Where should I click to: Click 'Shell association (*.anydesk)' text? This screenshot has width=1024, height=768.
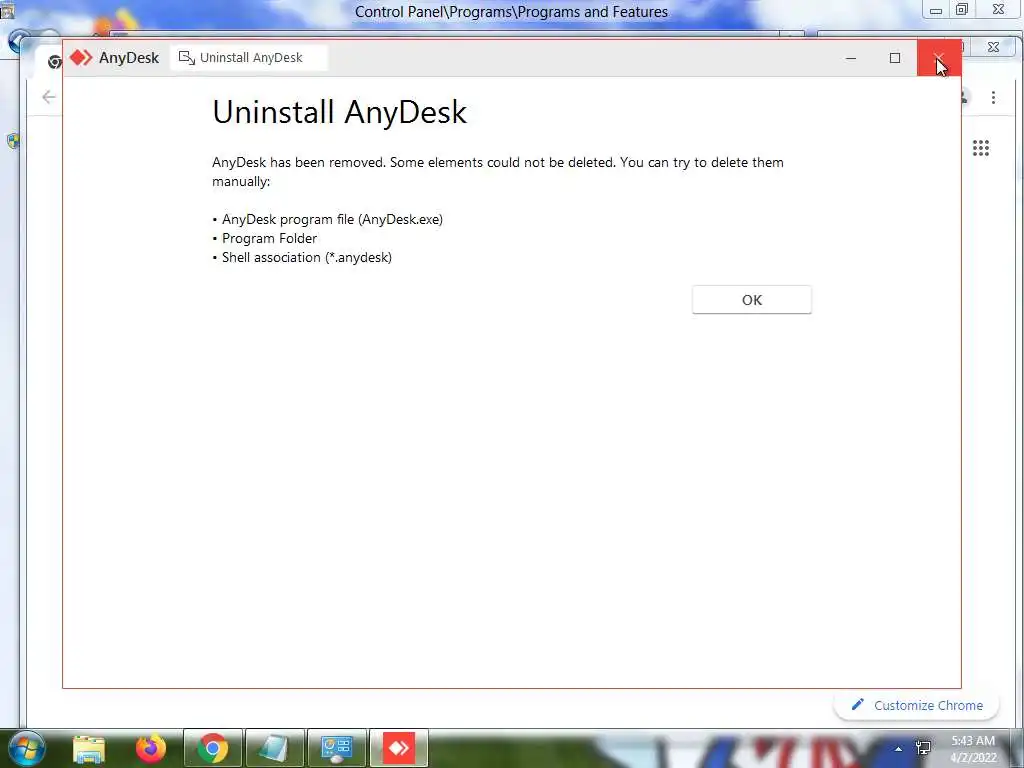306,257
